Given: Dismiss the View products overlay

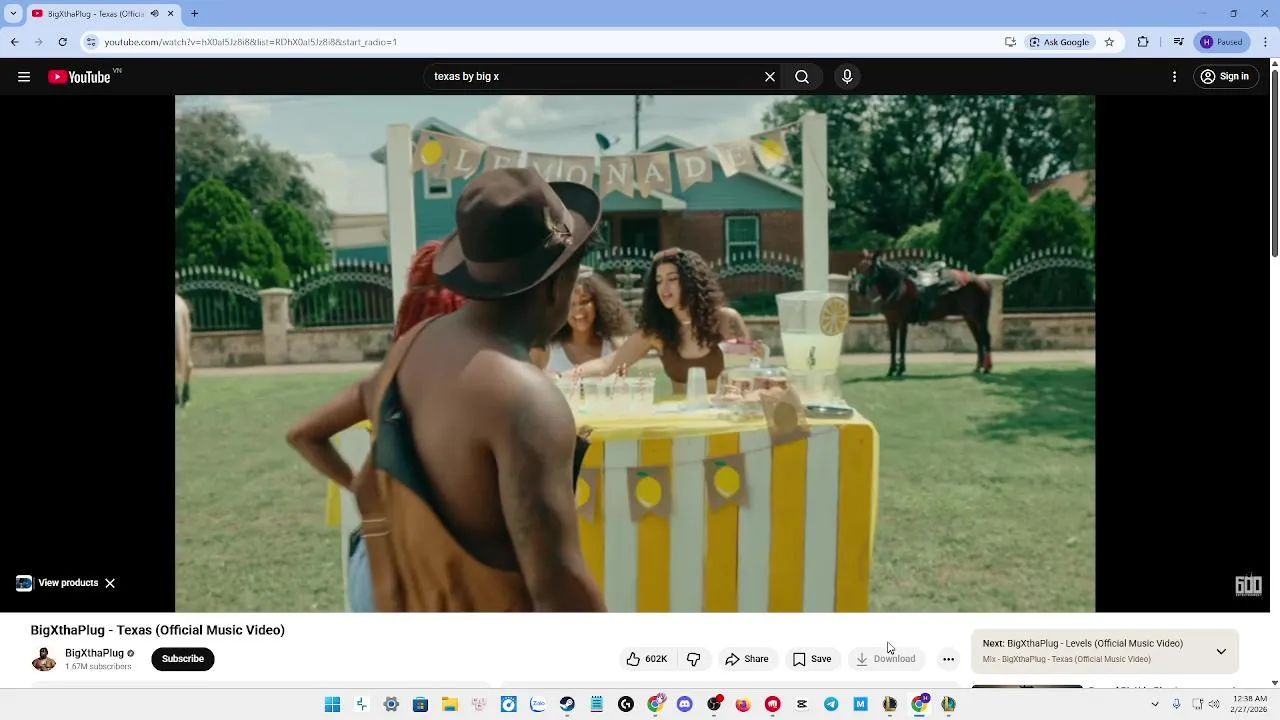Looking at the screenshot, I should [110, 583].
